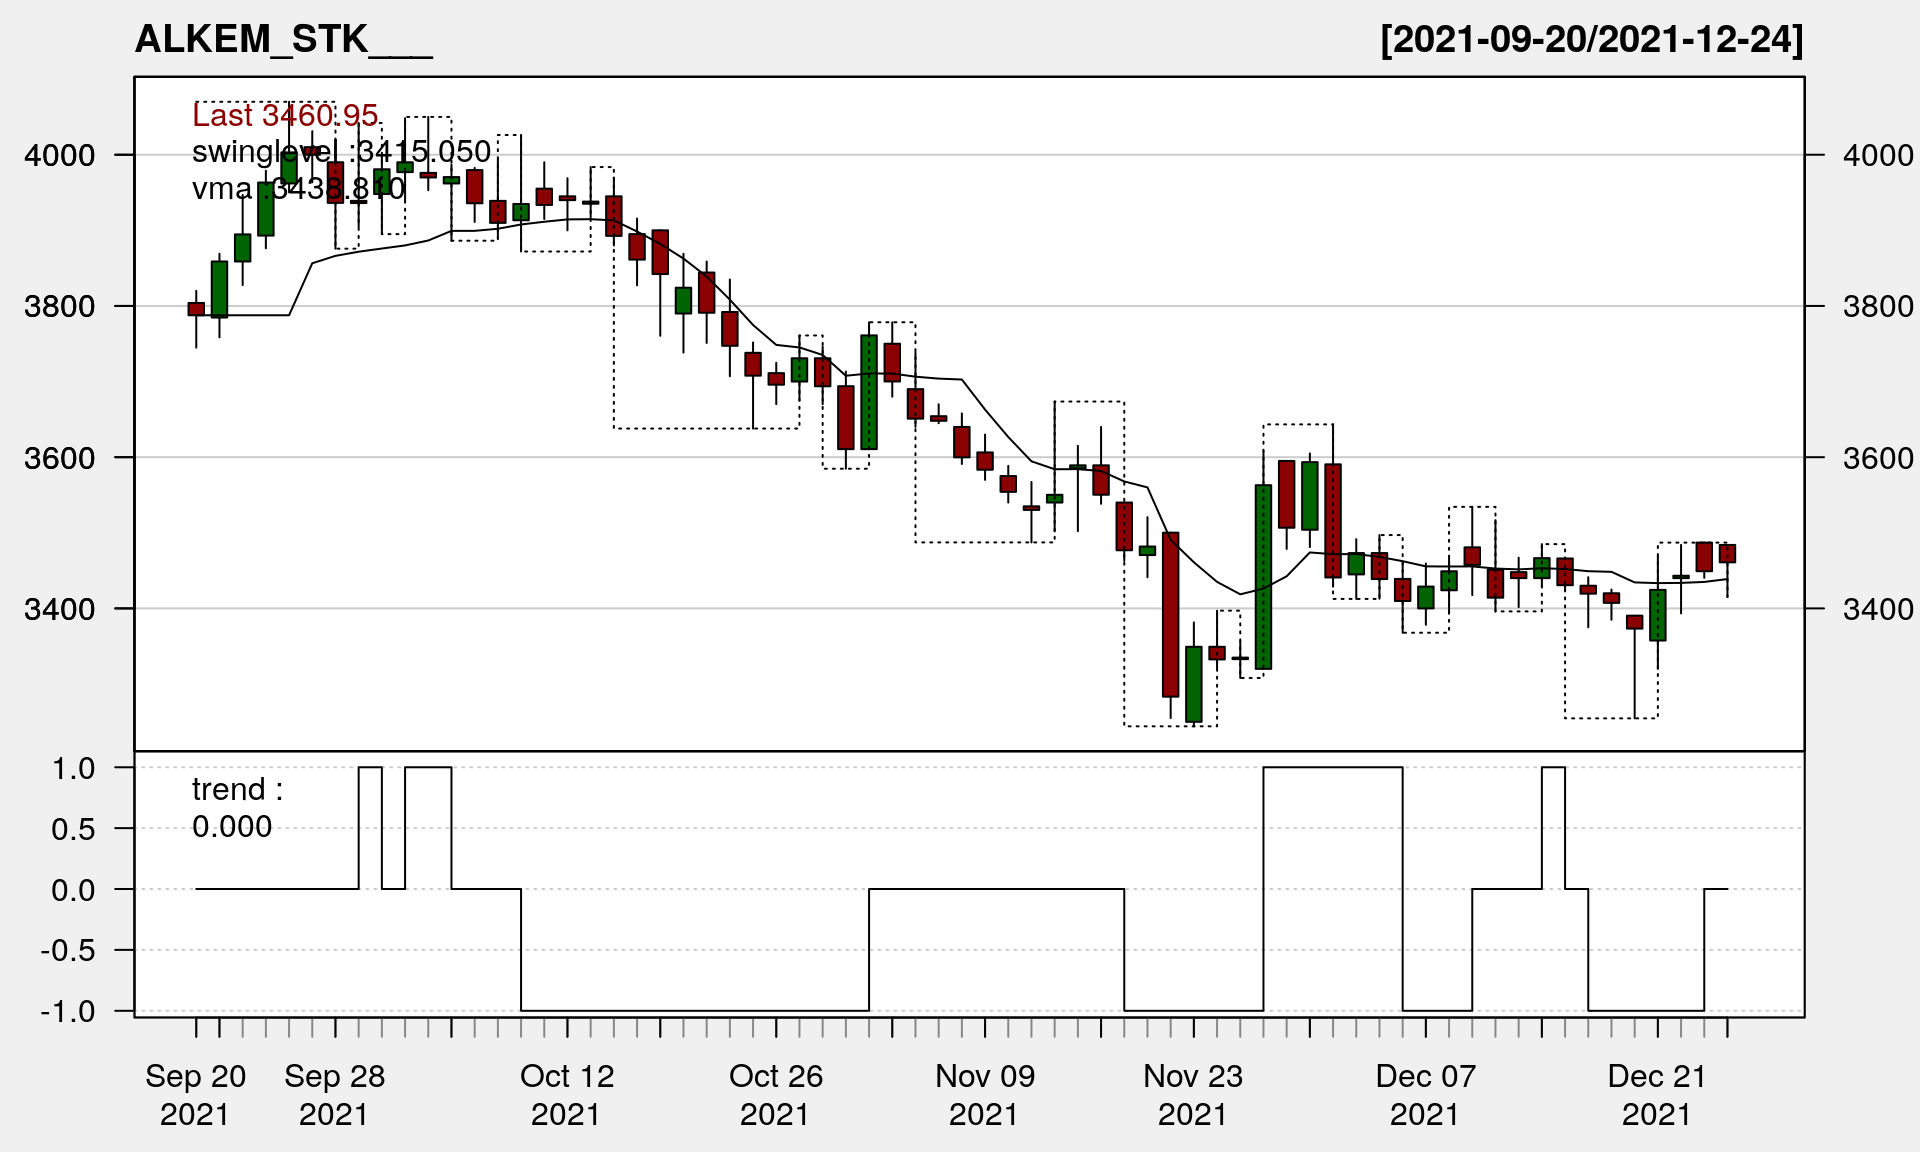Click the 4000 left y-axis label
Viewport: 1920px width, 1152px height.
coord(60,156)
